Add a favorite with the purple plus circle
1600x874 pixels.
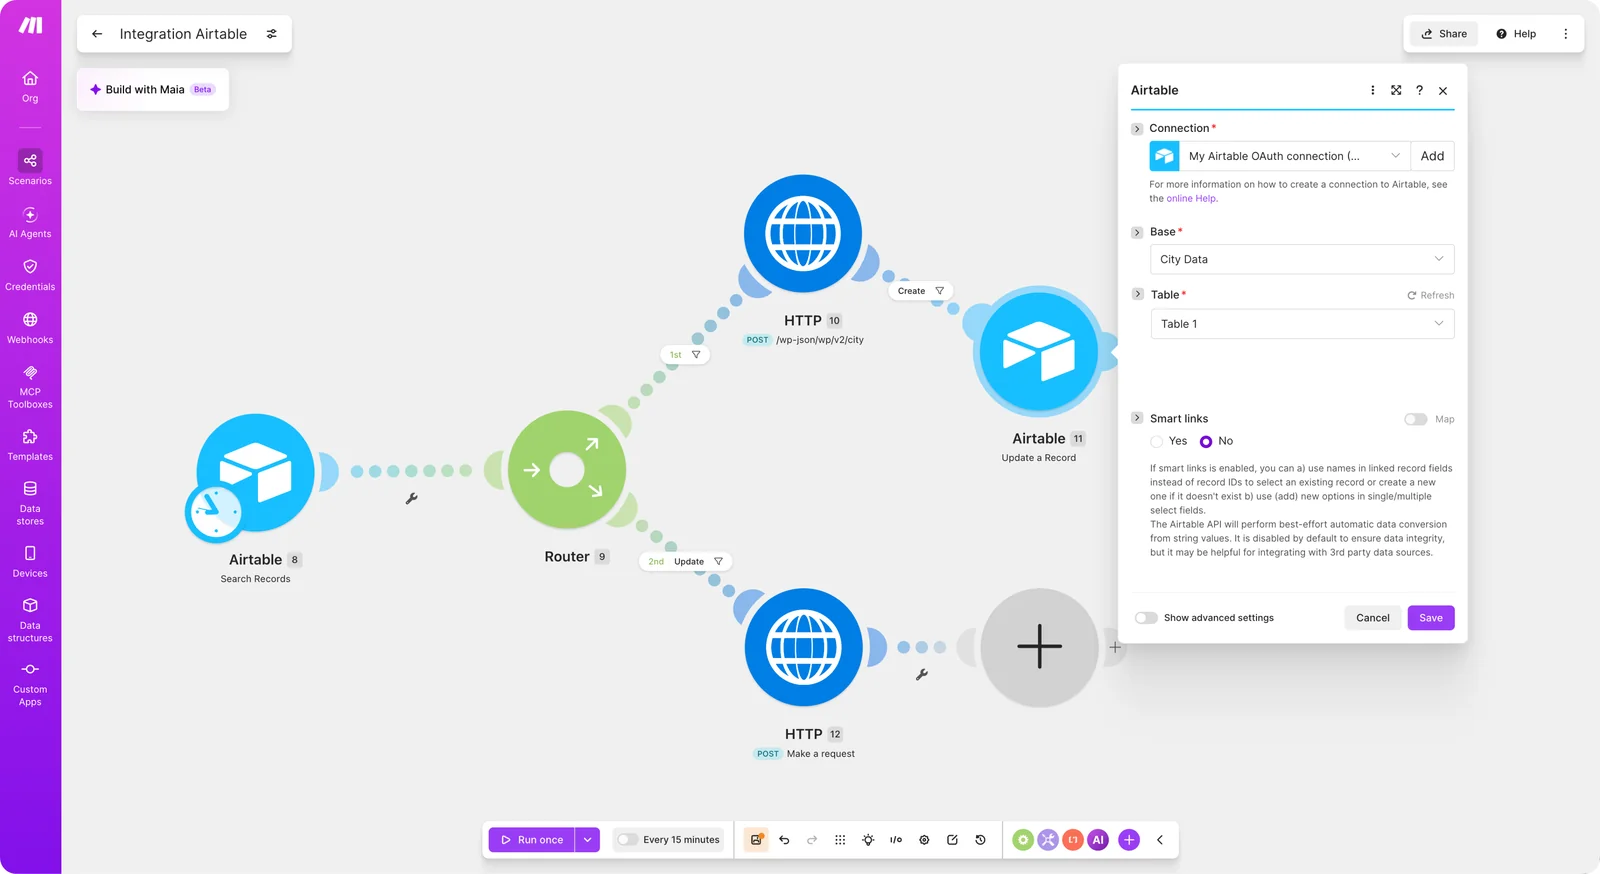click(1129, 840)
